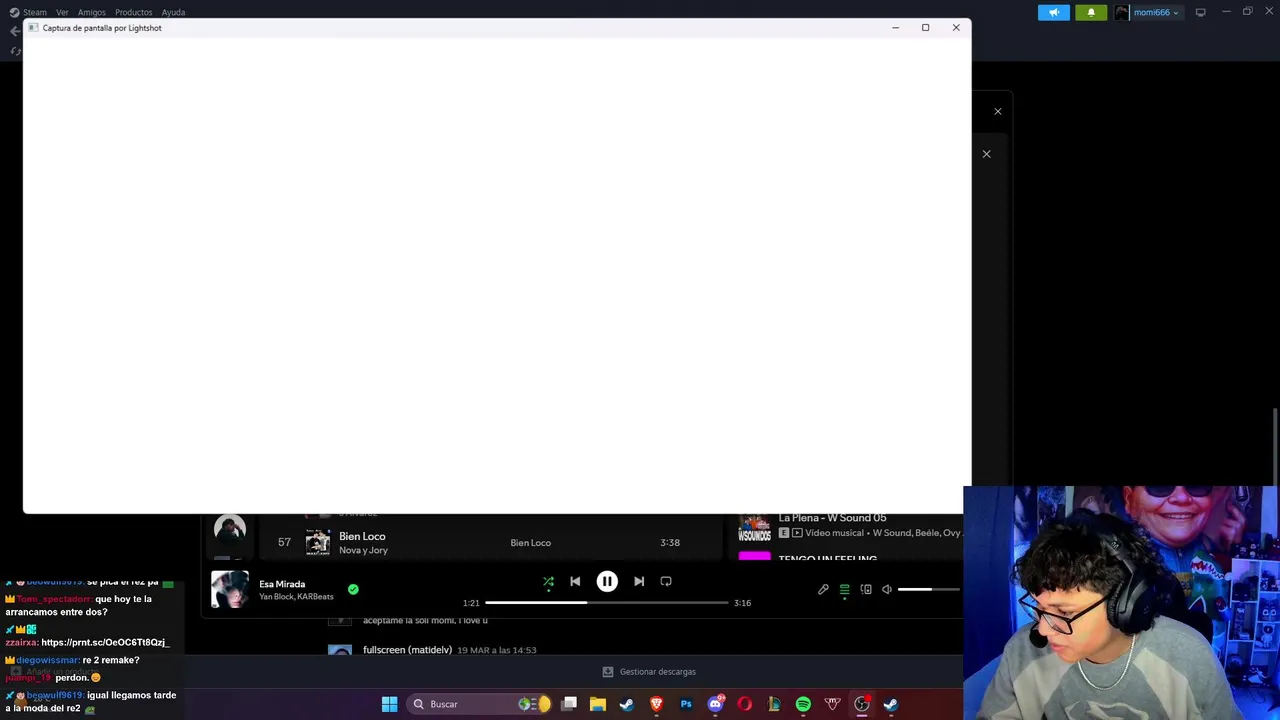Open the Spotify lyrics microphone icon
The width and height of the screenshot is (1280, 720).
(x=823, y=589)
